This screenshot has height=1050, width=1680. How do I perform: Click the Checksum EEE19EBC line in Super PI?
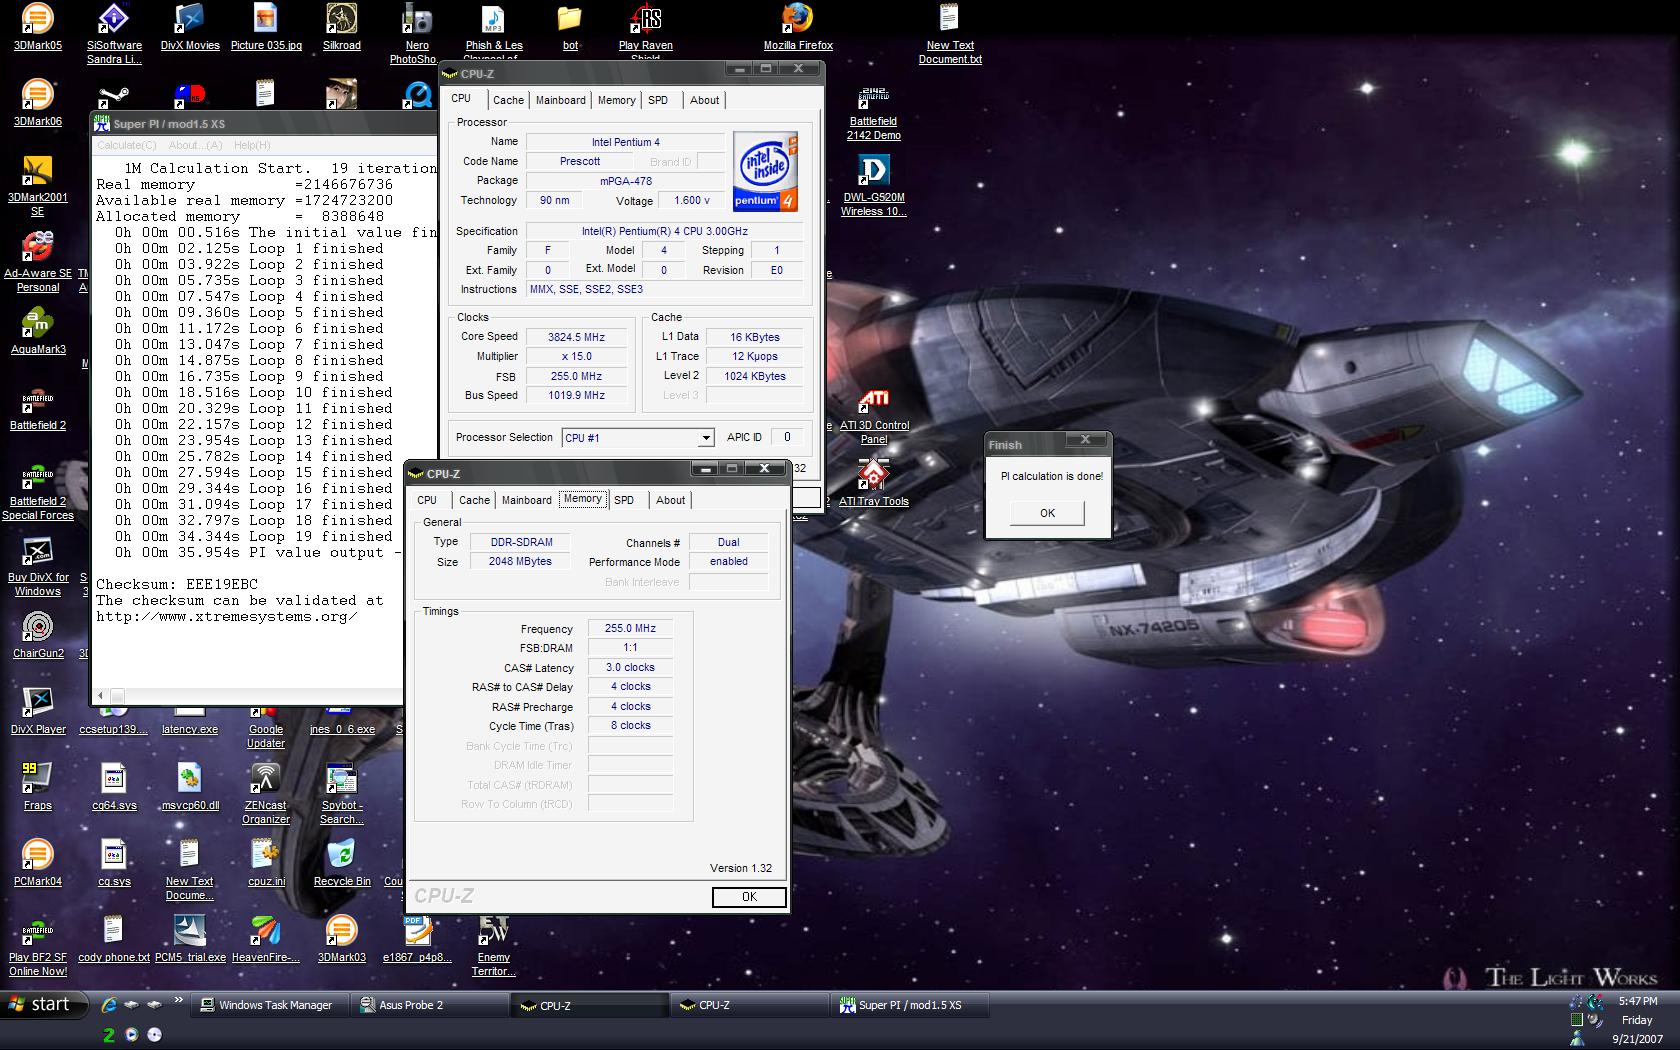[177, 584]
